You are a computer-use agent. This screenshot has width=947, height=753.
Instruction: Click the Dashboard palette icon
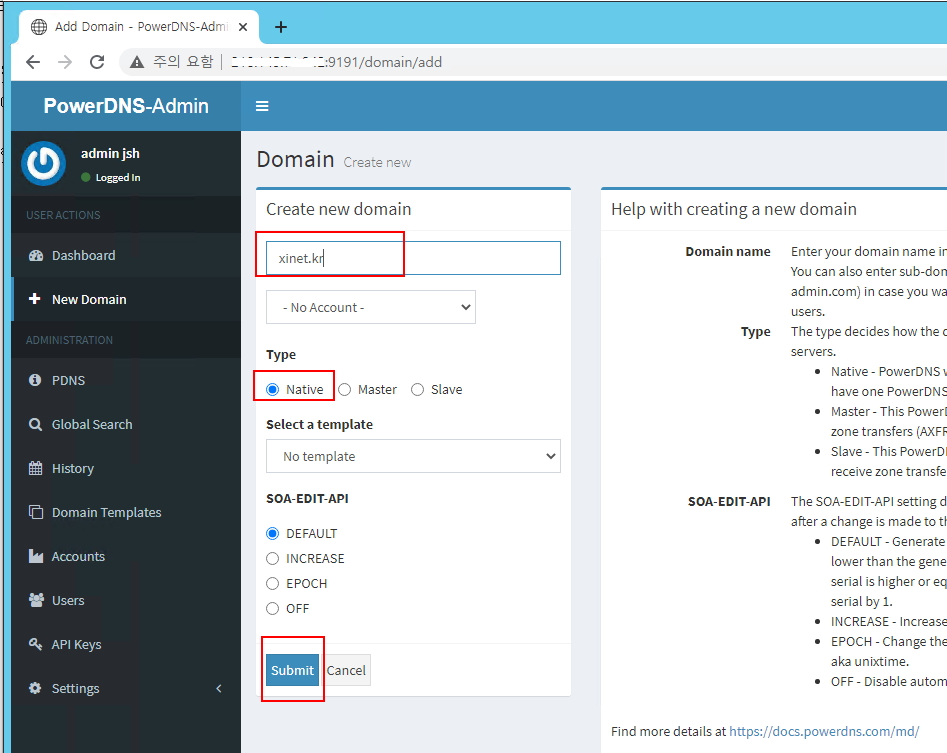tap(36, 256)
